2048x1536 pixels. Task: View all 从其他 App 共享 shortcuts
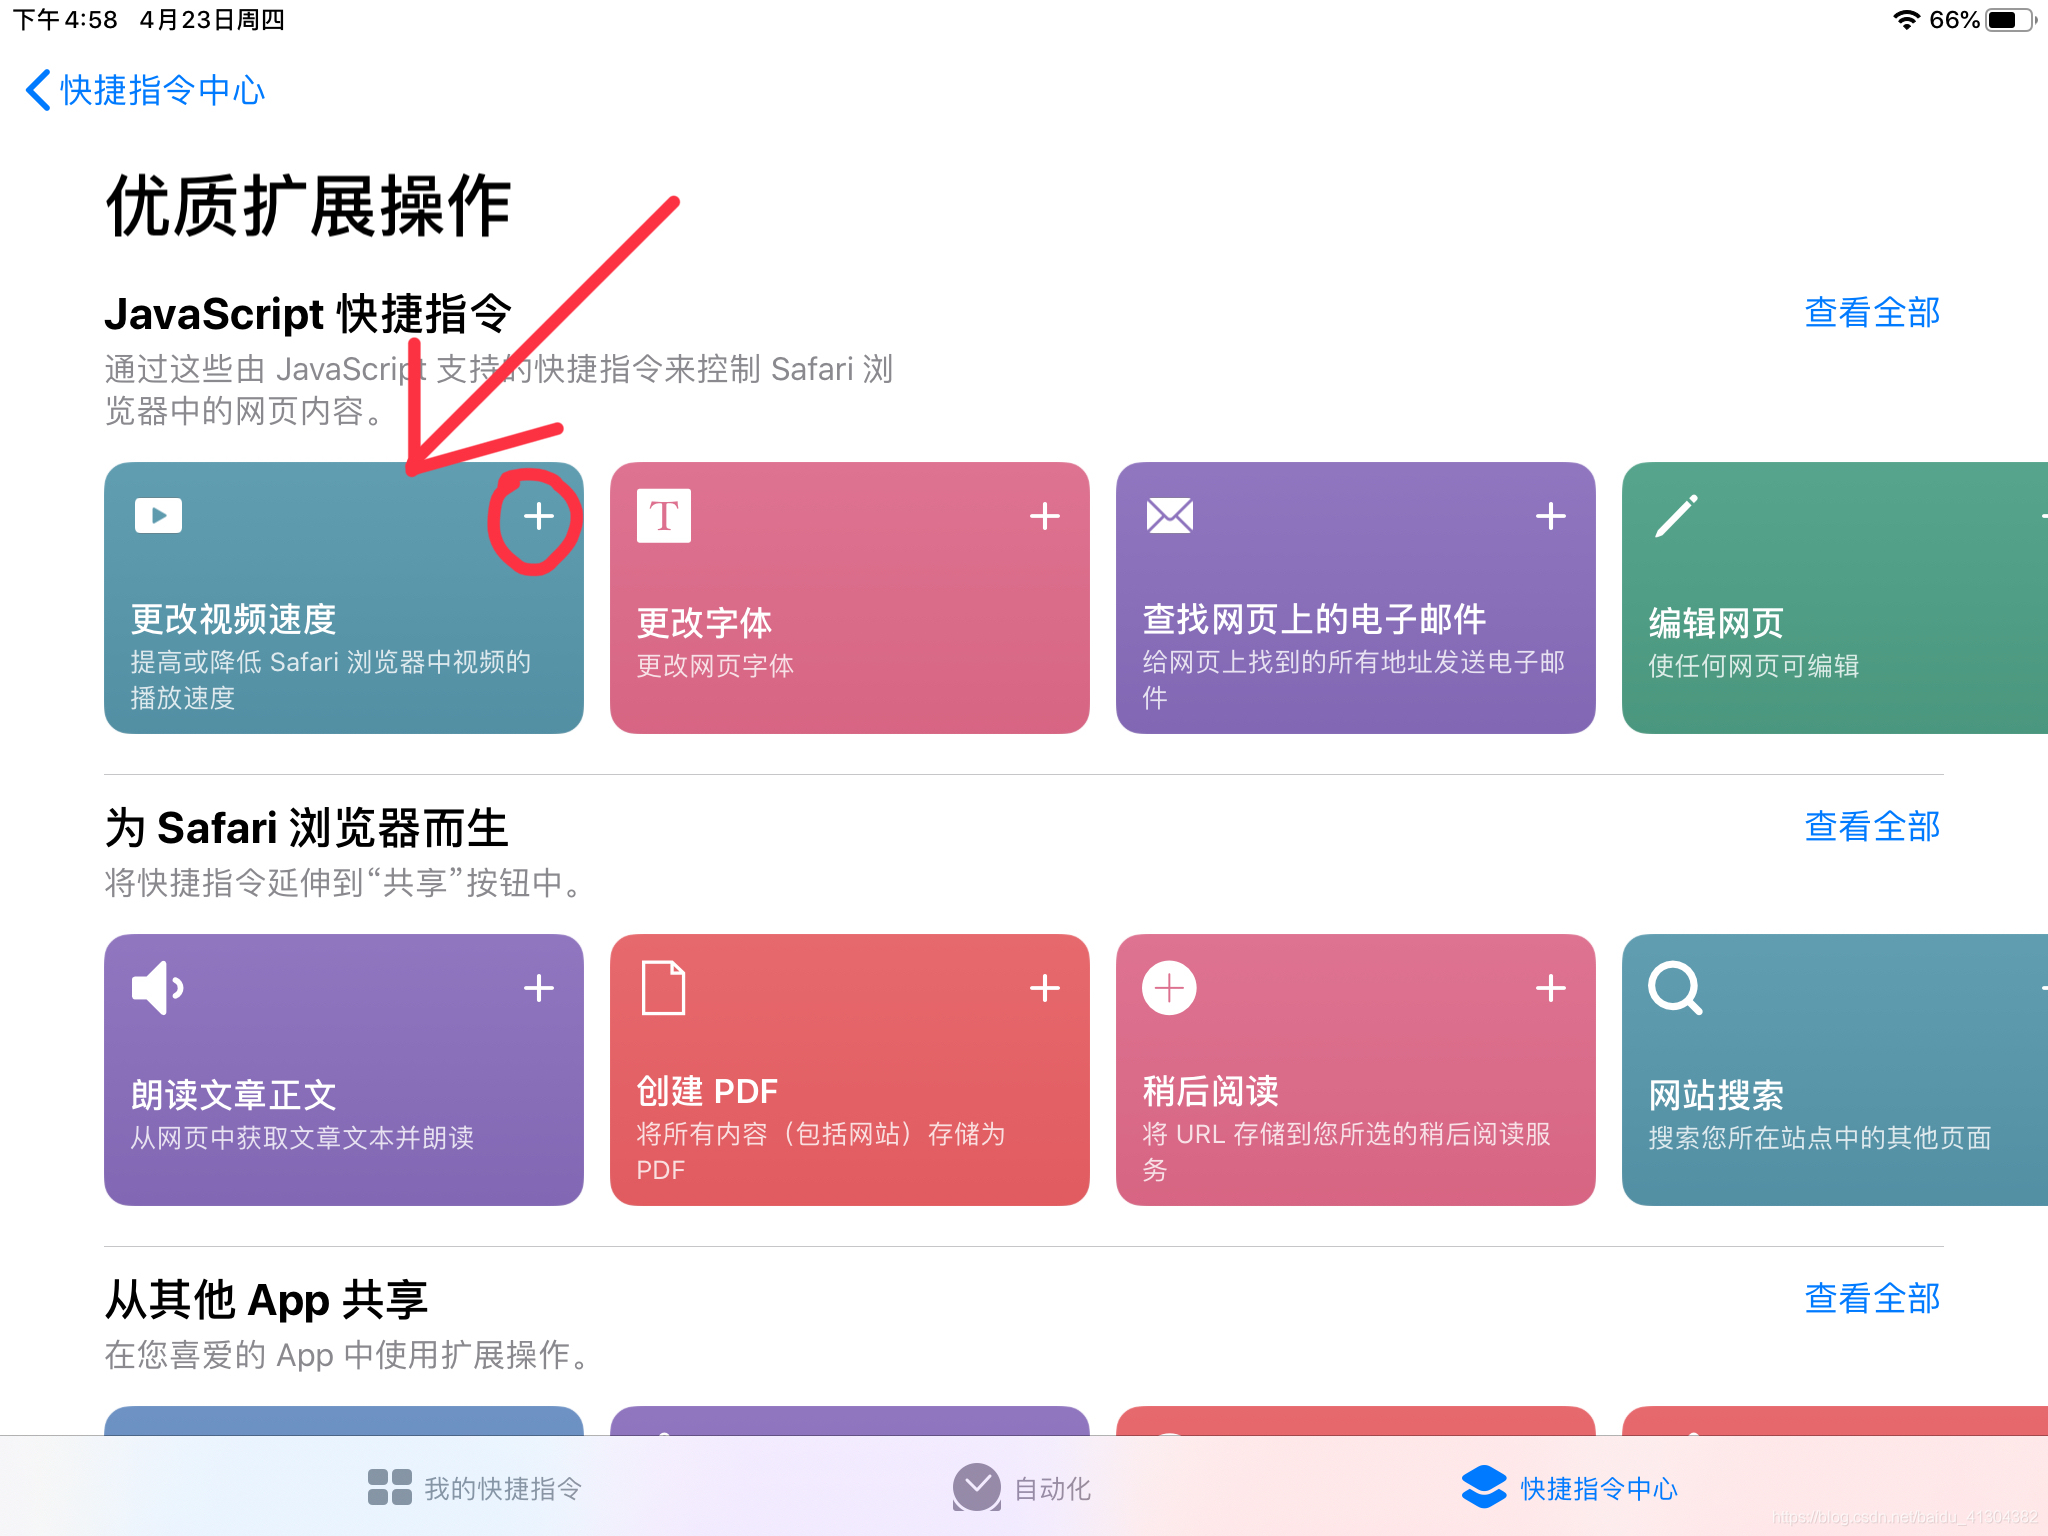(1872, 1299)
